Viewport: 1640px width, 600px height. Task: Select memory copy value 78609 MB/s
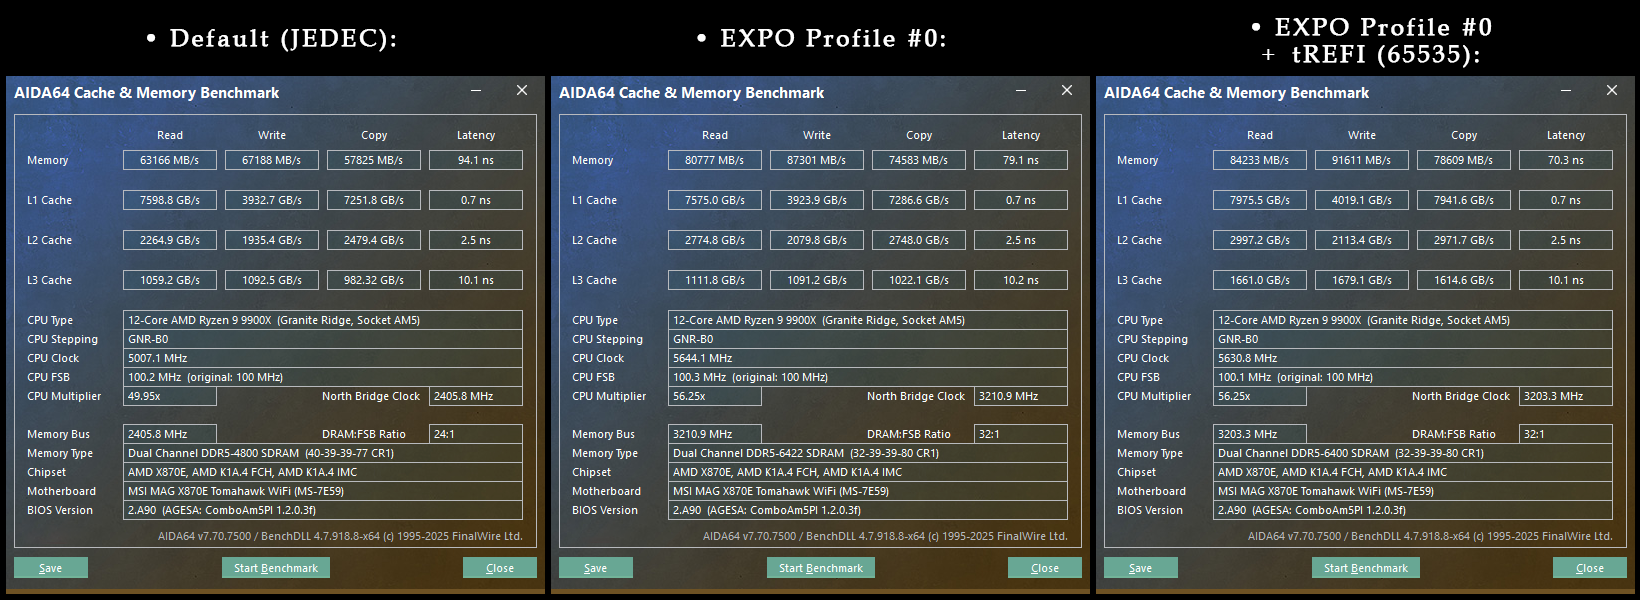point(1464,160)
